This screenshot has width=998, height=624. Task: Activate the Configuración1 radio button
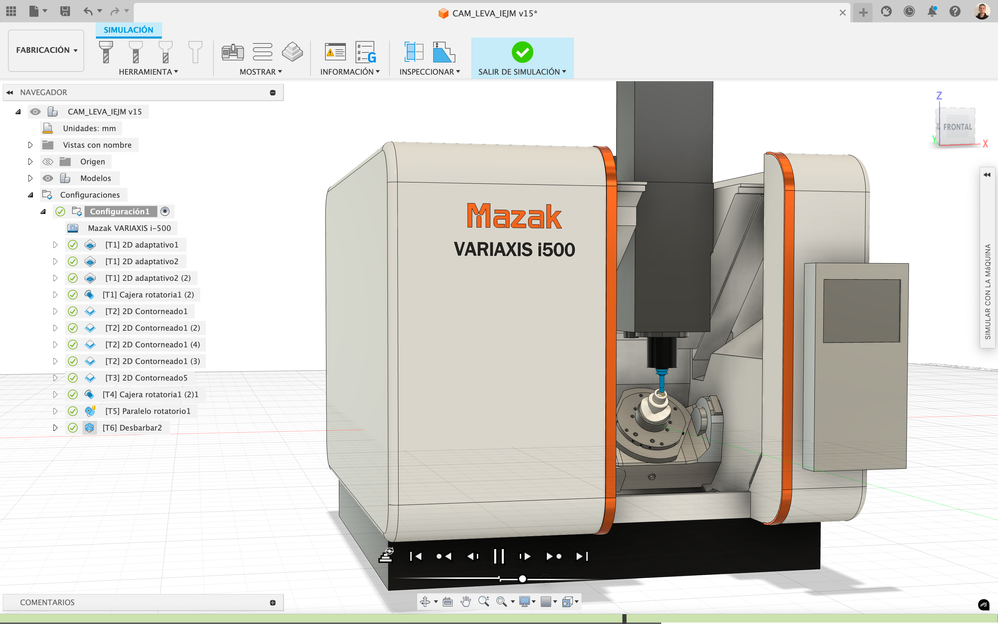pos(166,212)
